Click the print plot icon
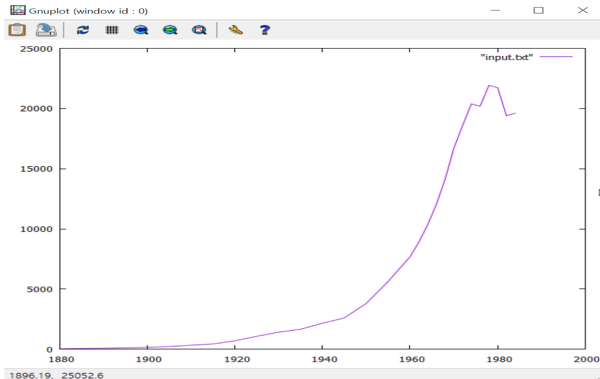Screen dimensions: 600x379 [x=46, y=30]
